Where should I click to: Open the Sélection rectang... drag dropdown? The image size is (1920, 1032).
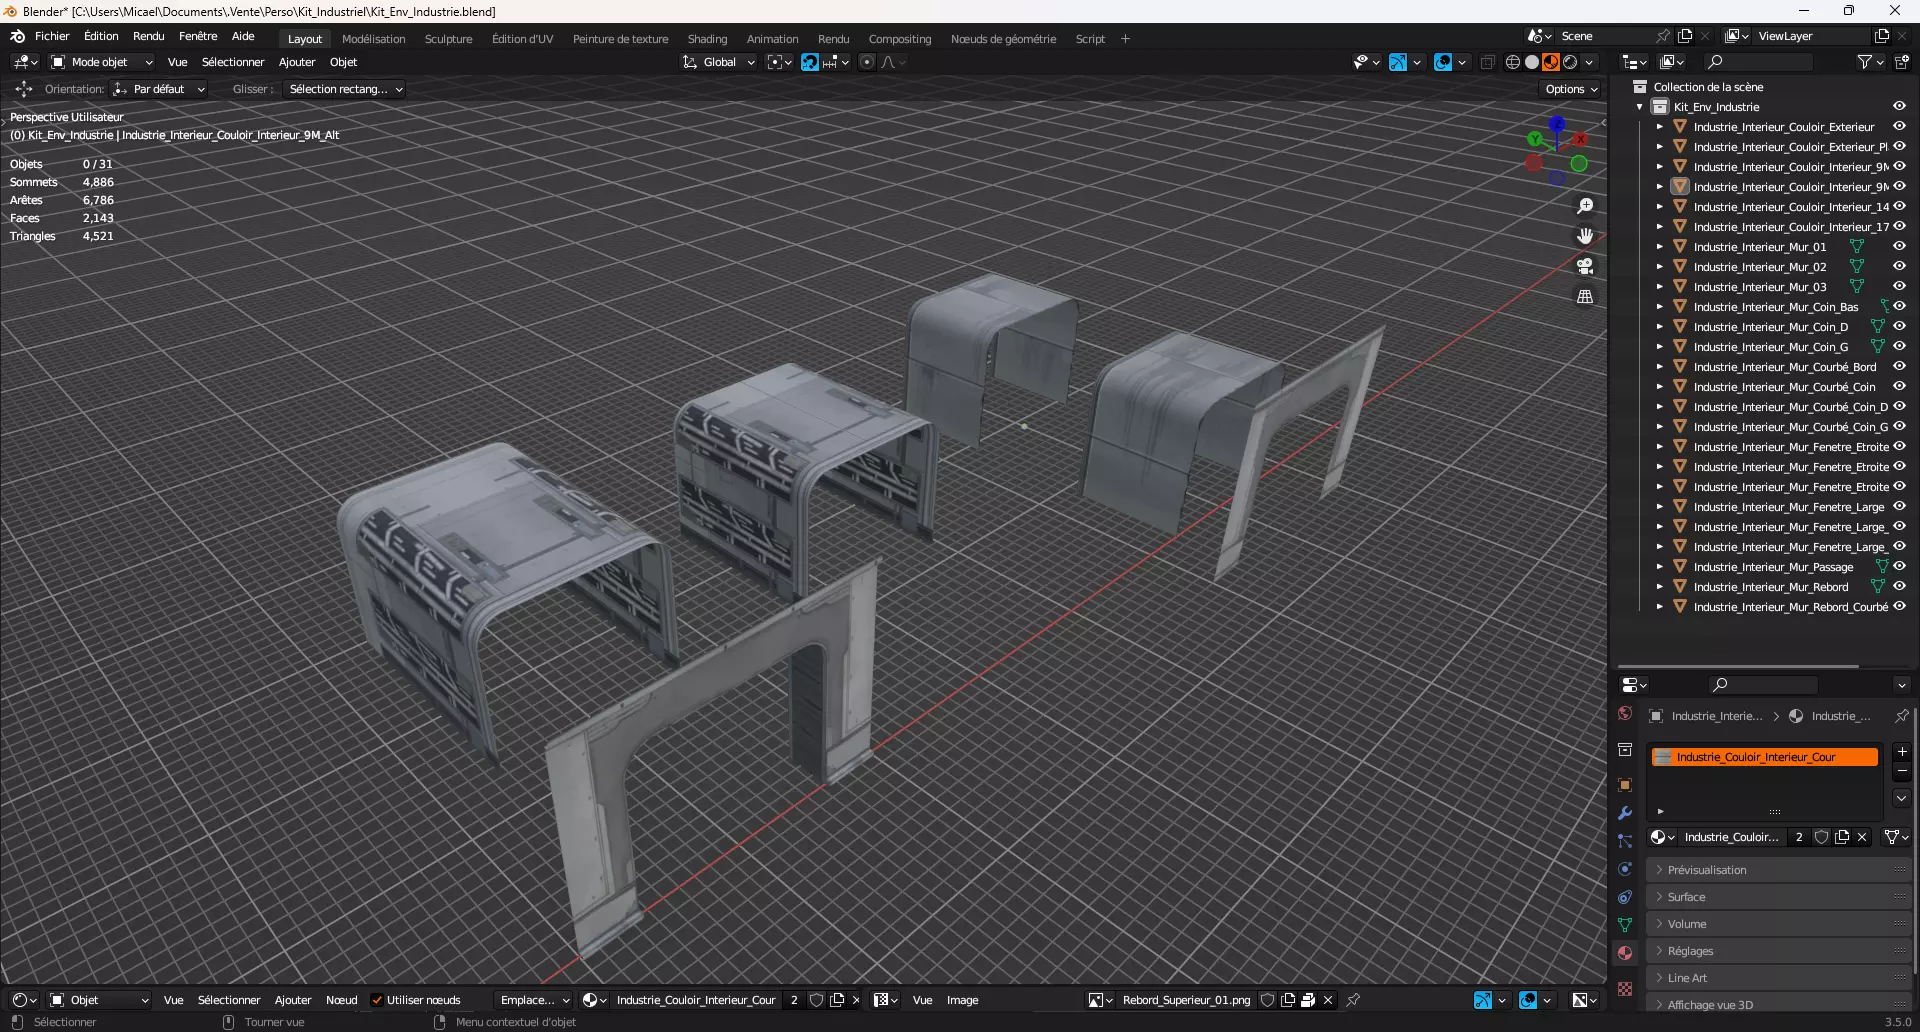click(x=344, y=89)
